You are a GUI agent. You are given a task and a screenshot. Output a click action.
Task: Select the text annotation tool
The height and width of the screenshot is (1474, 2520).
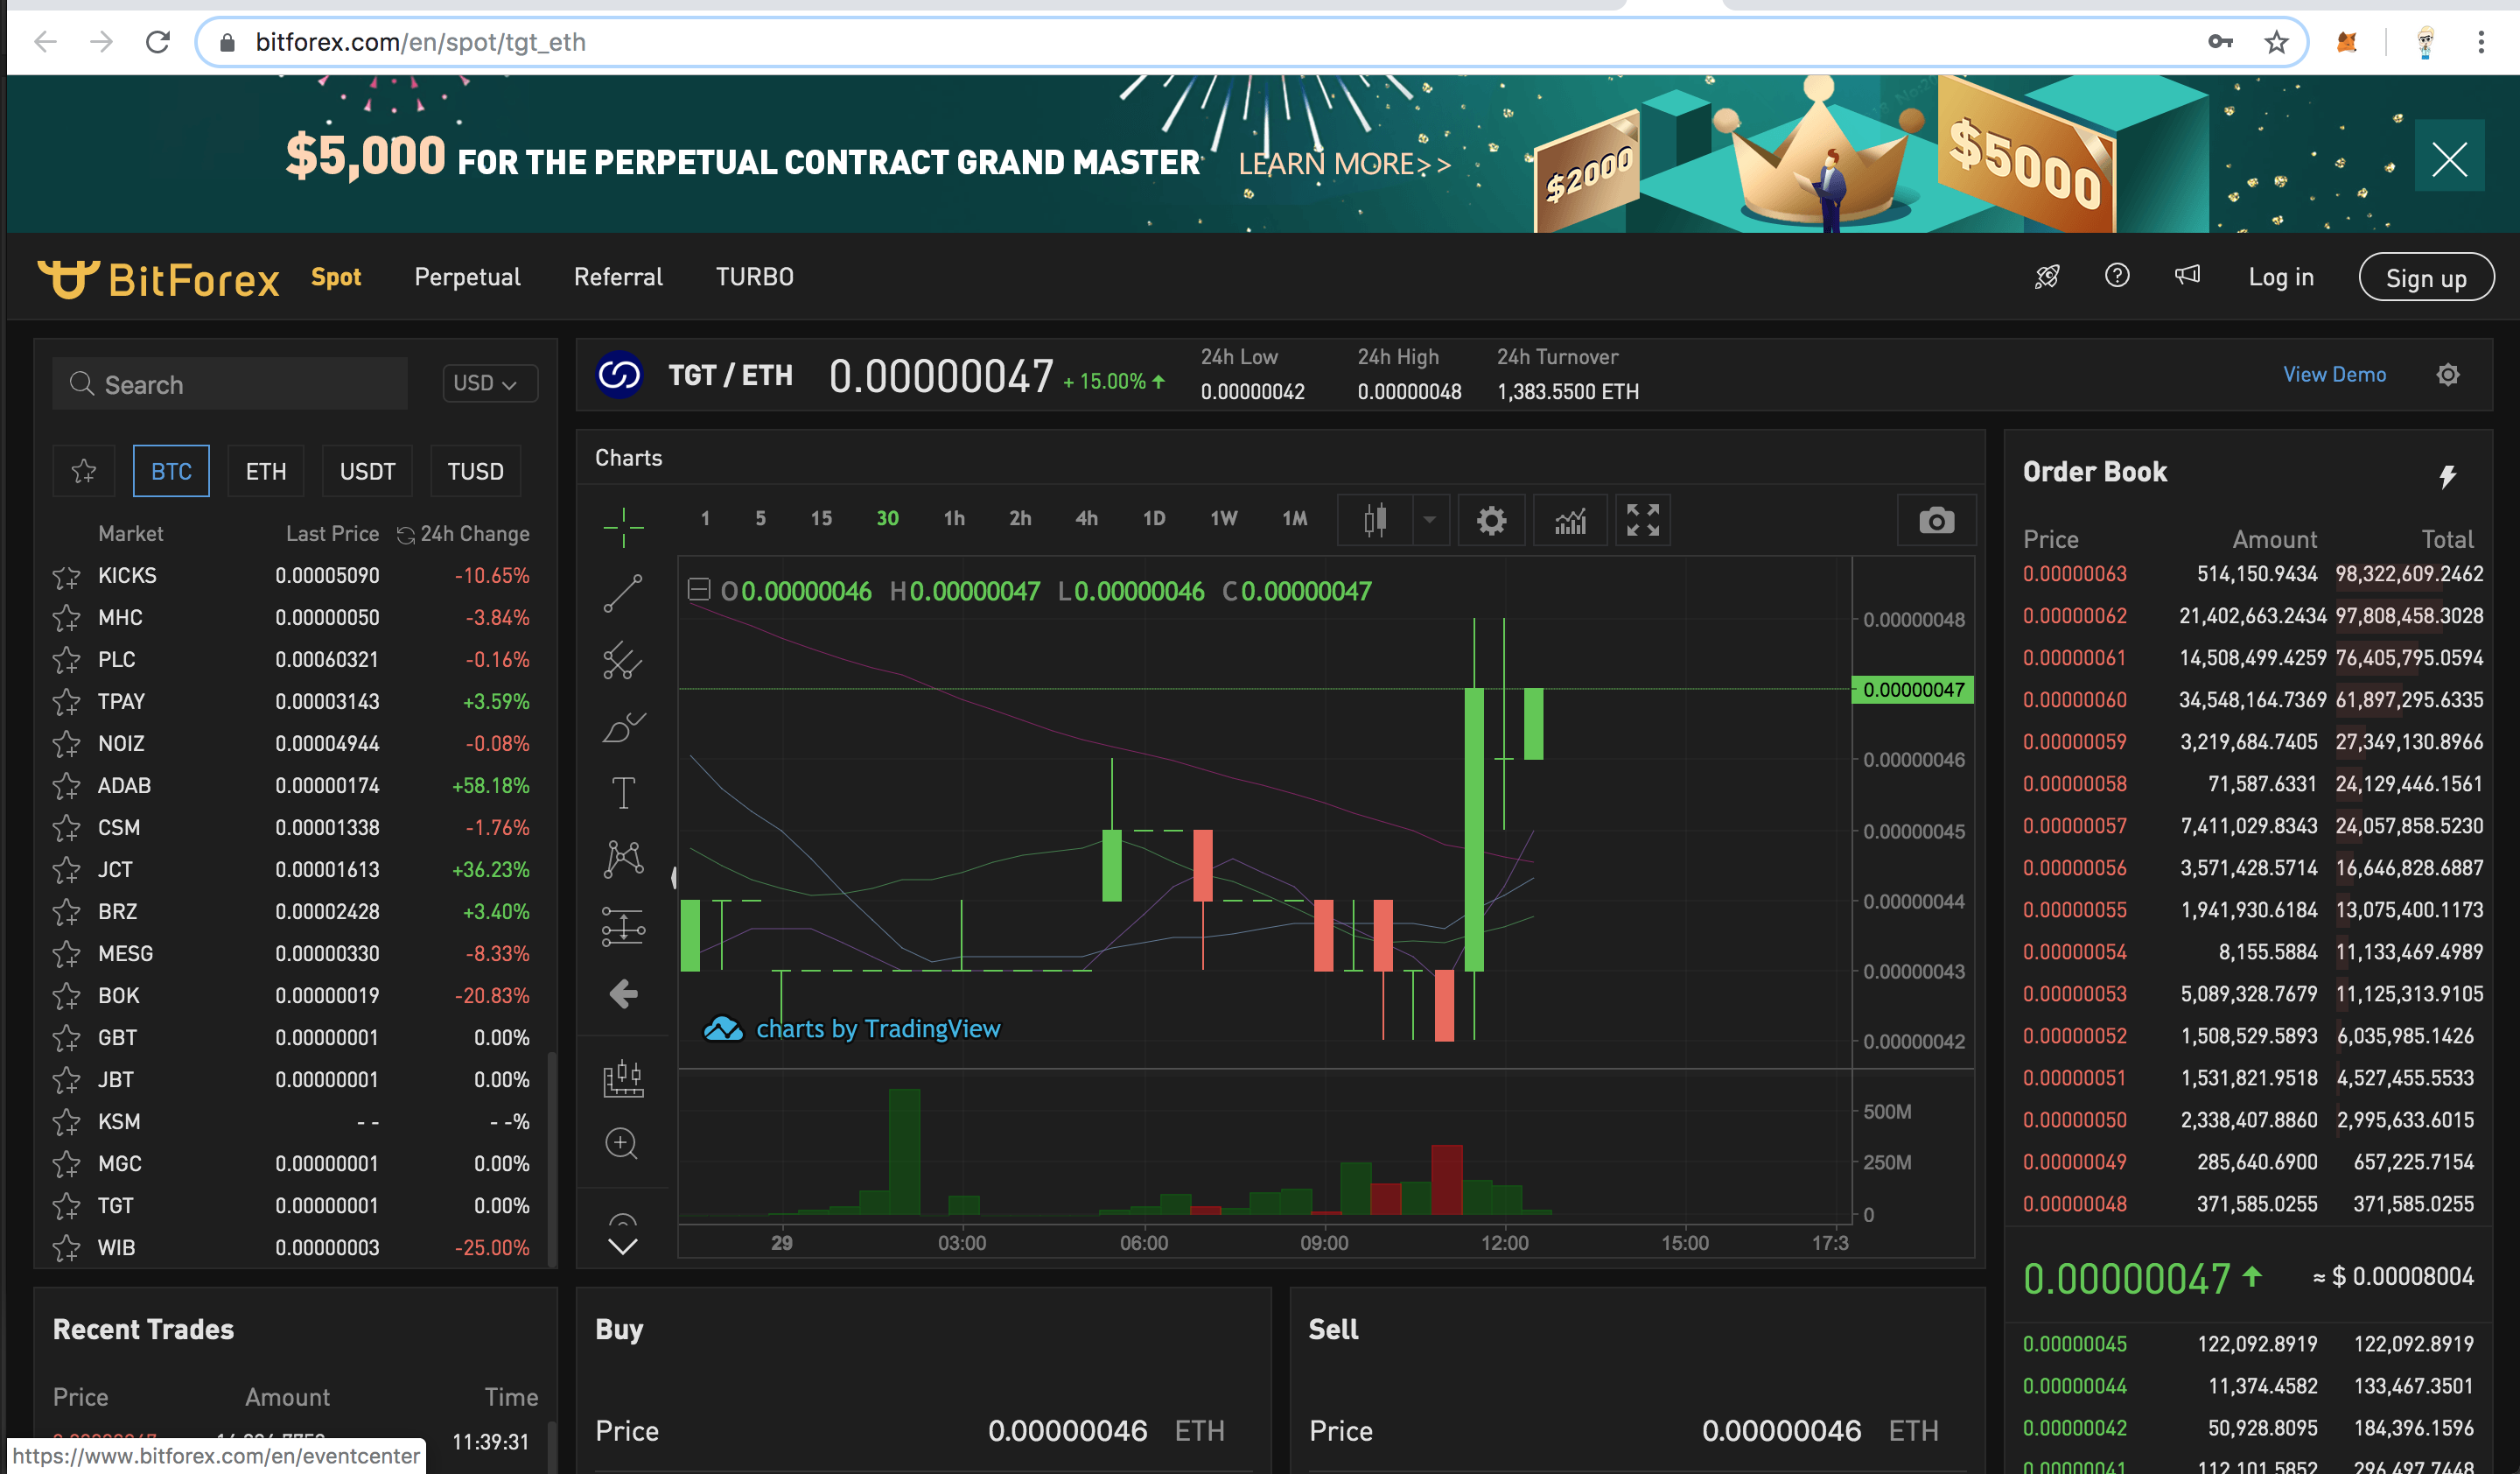pos(622,793)
